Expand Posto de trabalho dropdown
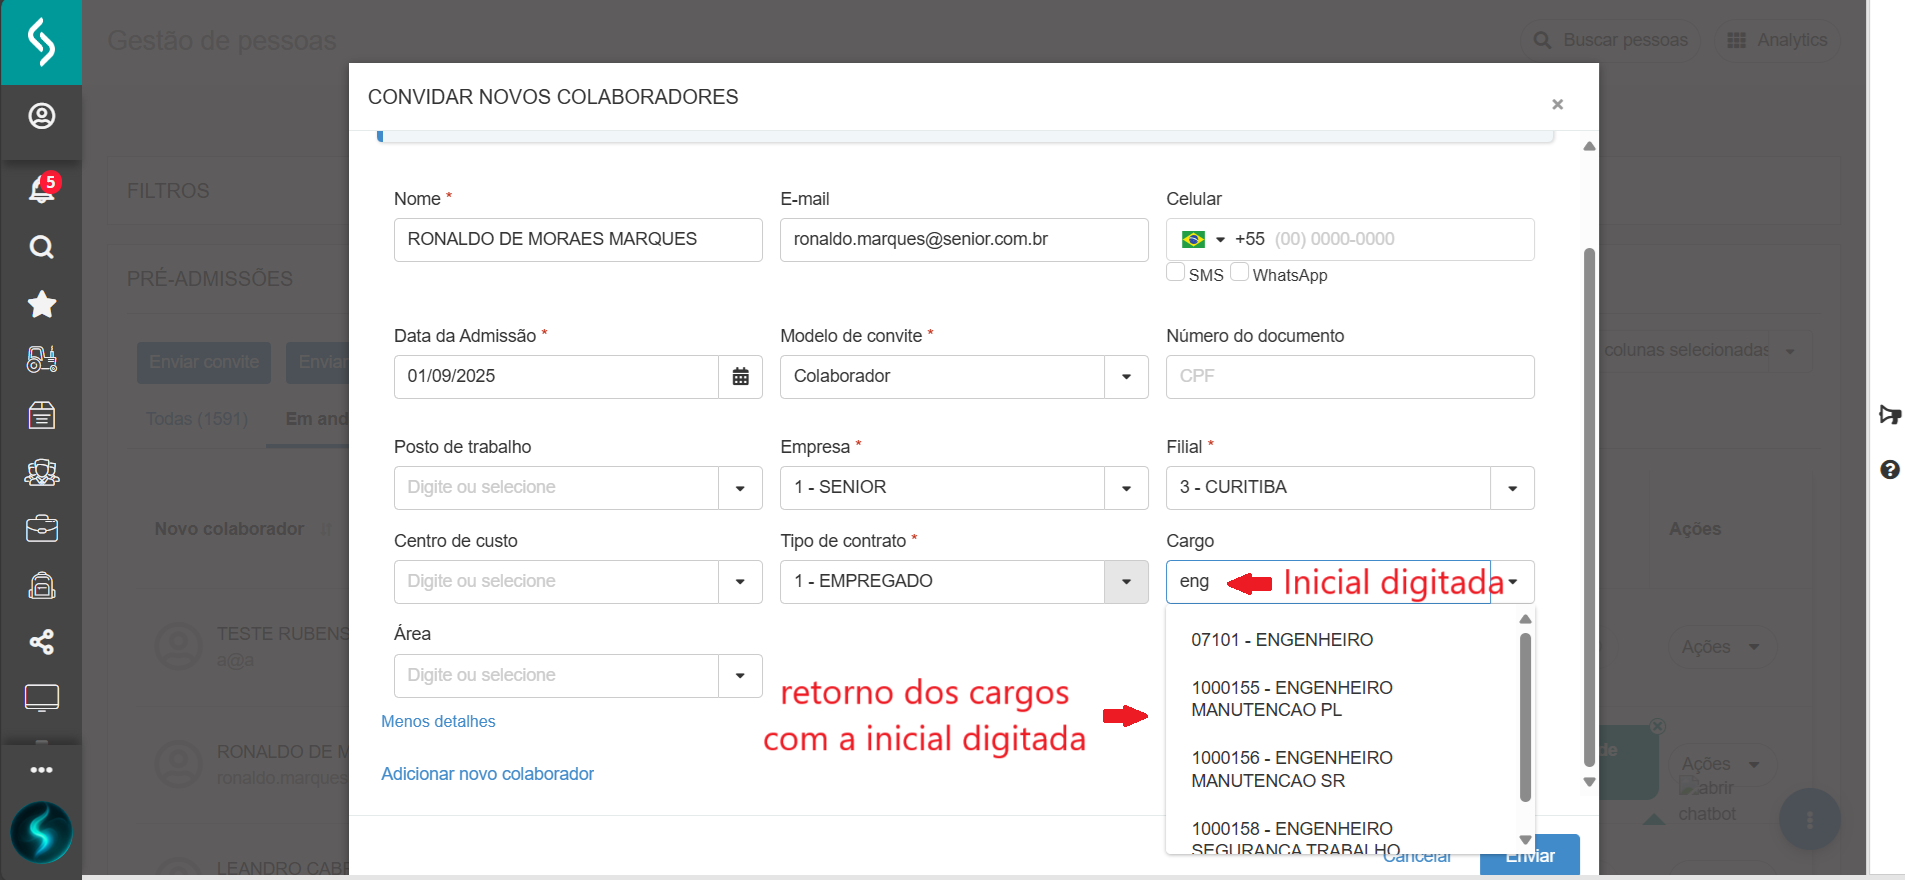This screenshot has width=1906, height=880. (x=740, y=488)
